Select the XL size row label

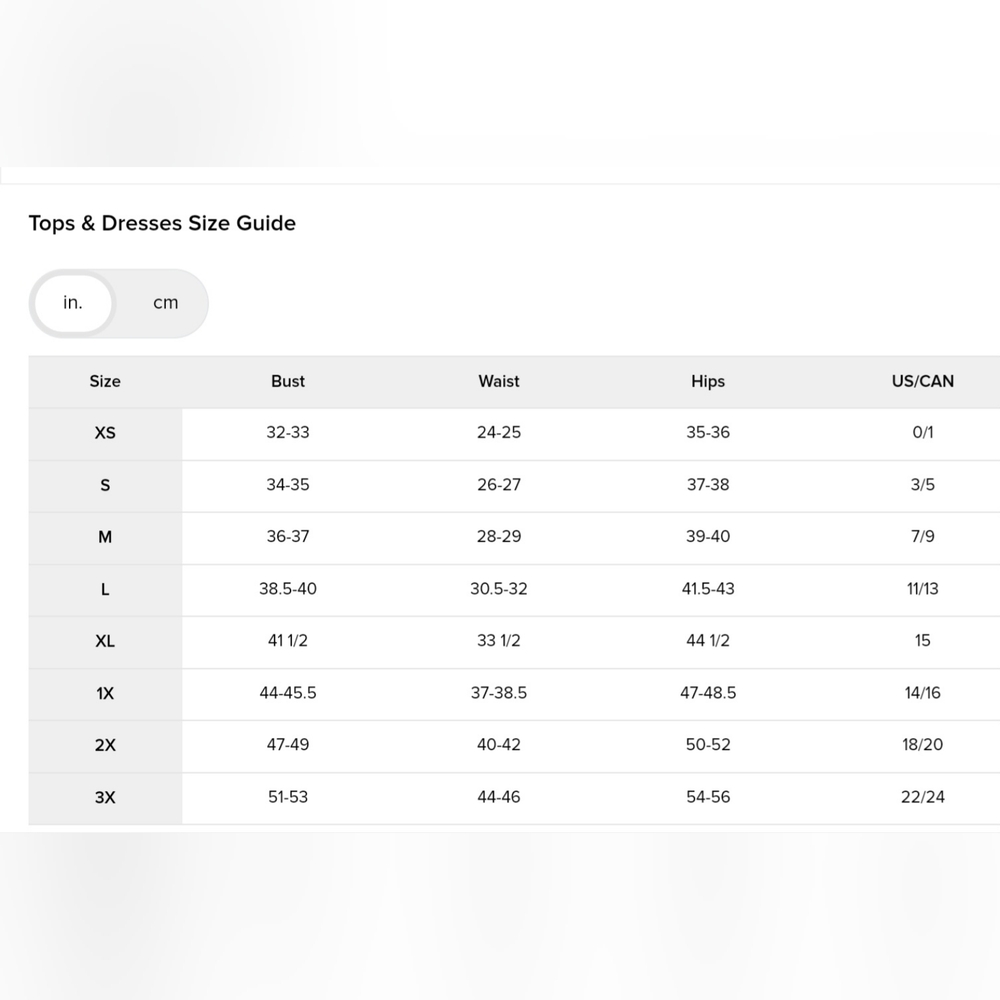click(105, 641)
